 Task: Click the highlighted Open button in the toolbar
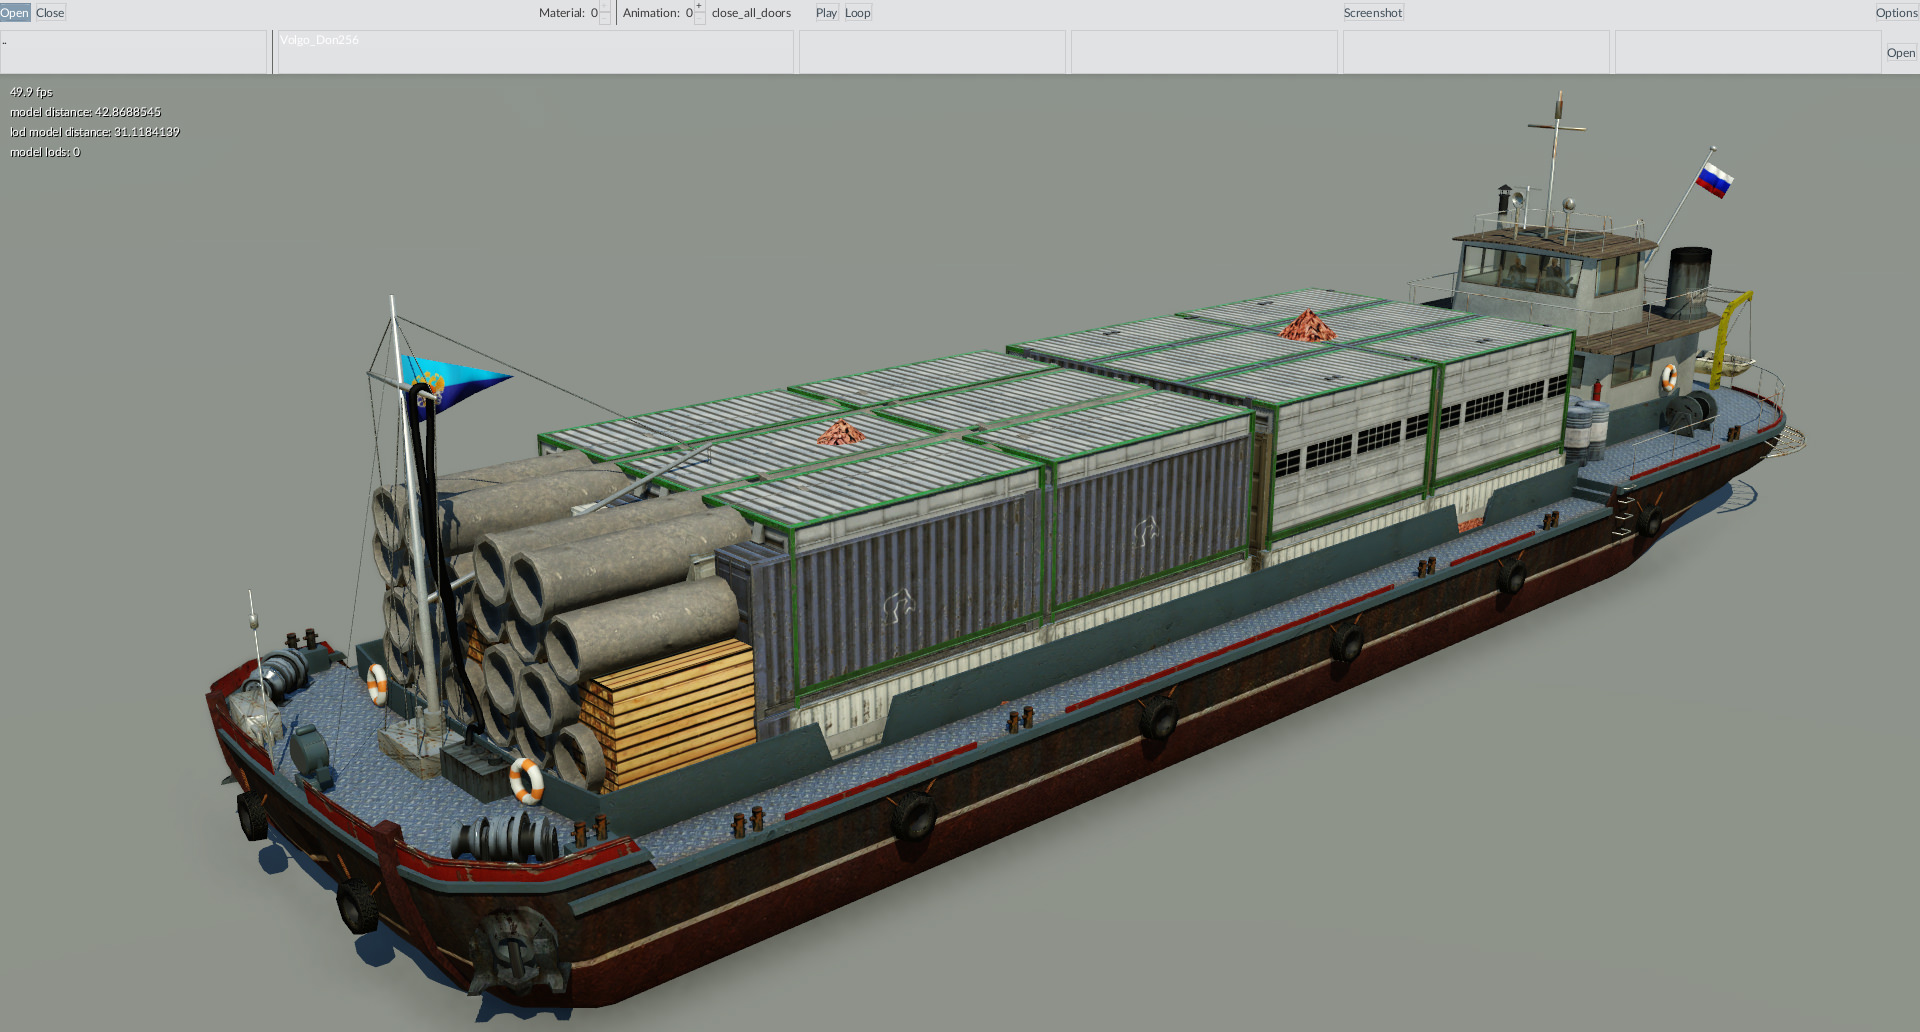pos(15,13)
